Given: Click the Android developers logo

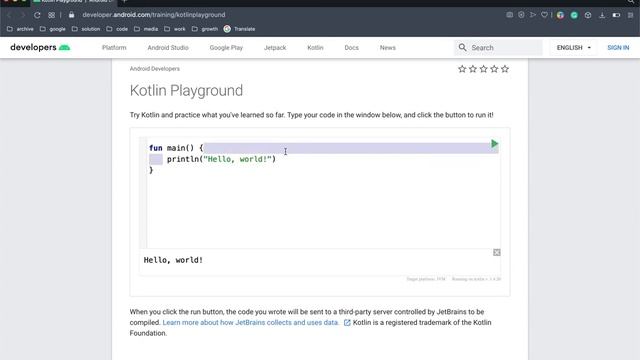Looking at the screenshot, I should coord(40,47).
